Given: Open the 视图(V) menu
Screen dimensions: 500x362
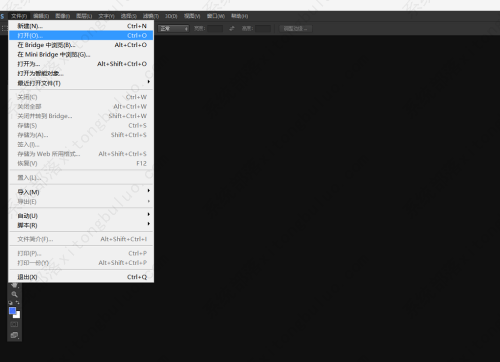Looking at the screenshot, I should tap(192, 16).
